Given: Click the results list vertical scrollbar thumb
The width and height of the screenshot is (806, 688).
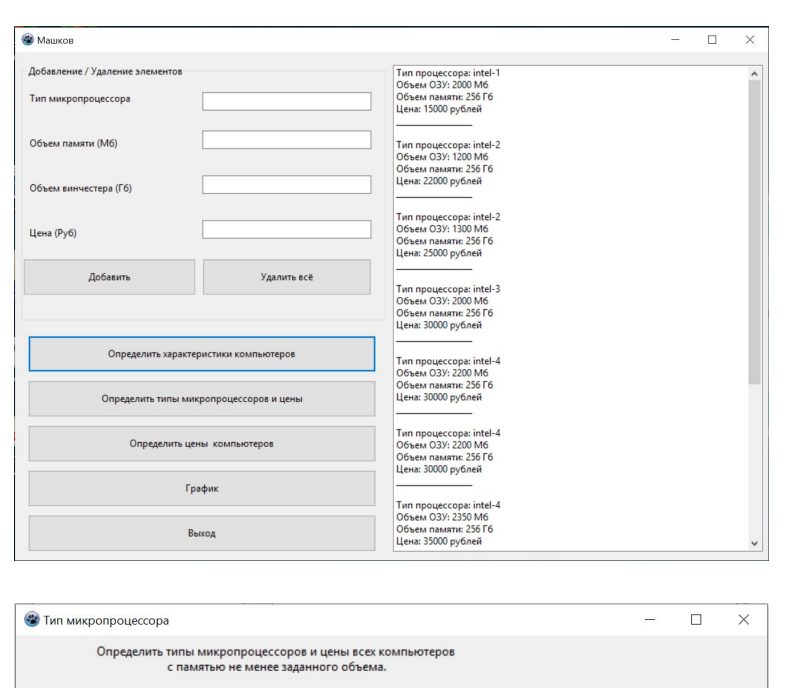Looking at the screenshot, I should coord(754,232).
